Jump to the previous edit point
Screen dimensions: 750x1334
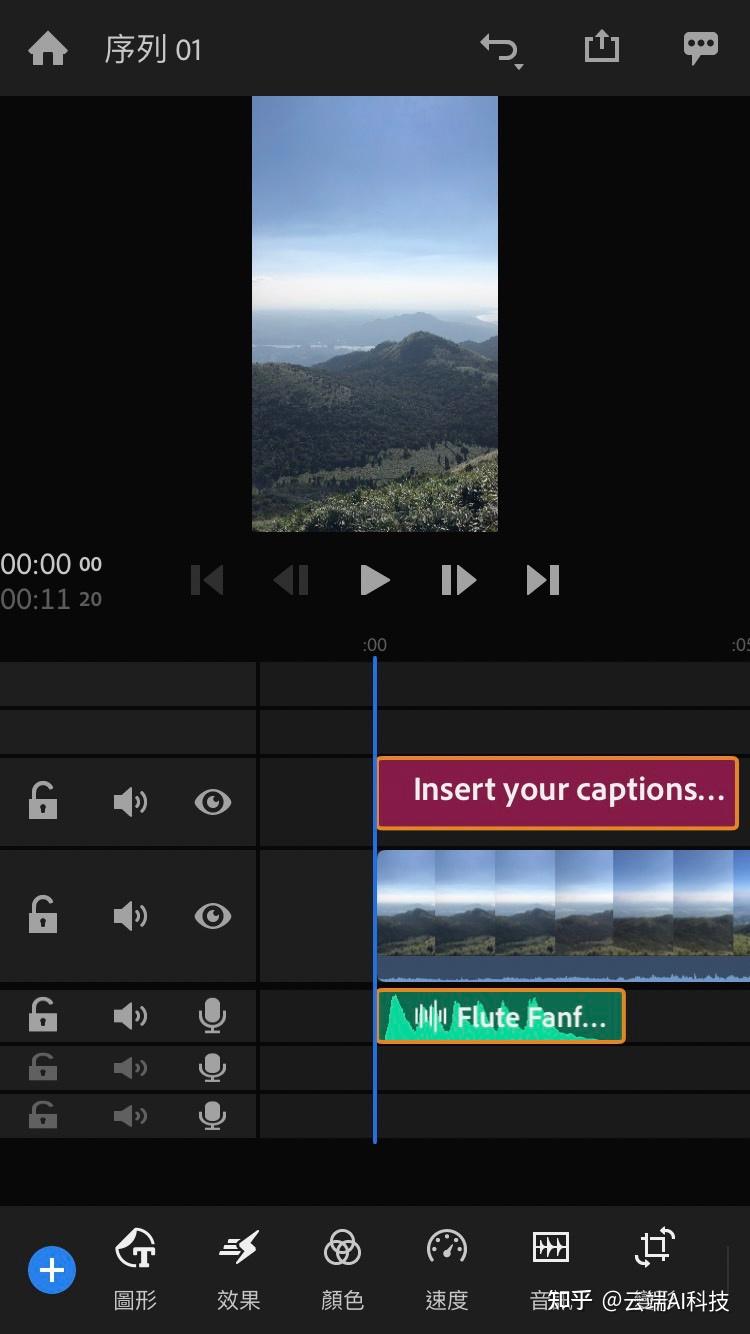pos(207,580)
